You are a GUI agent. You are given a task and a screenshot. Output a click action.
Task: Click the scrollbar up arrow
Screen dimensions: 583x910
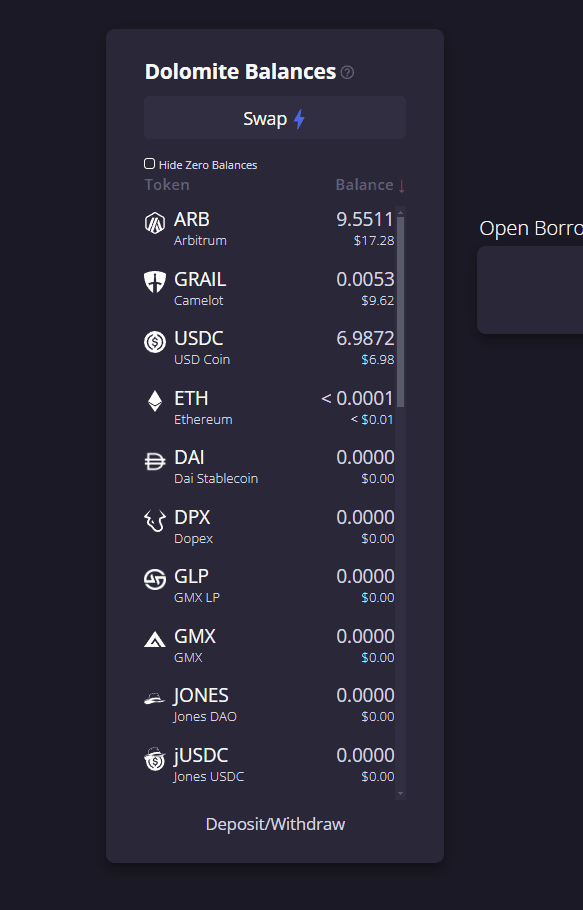click(400, 211)
